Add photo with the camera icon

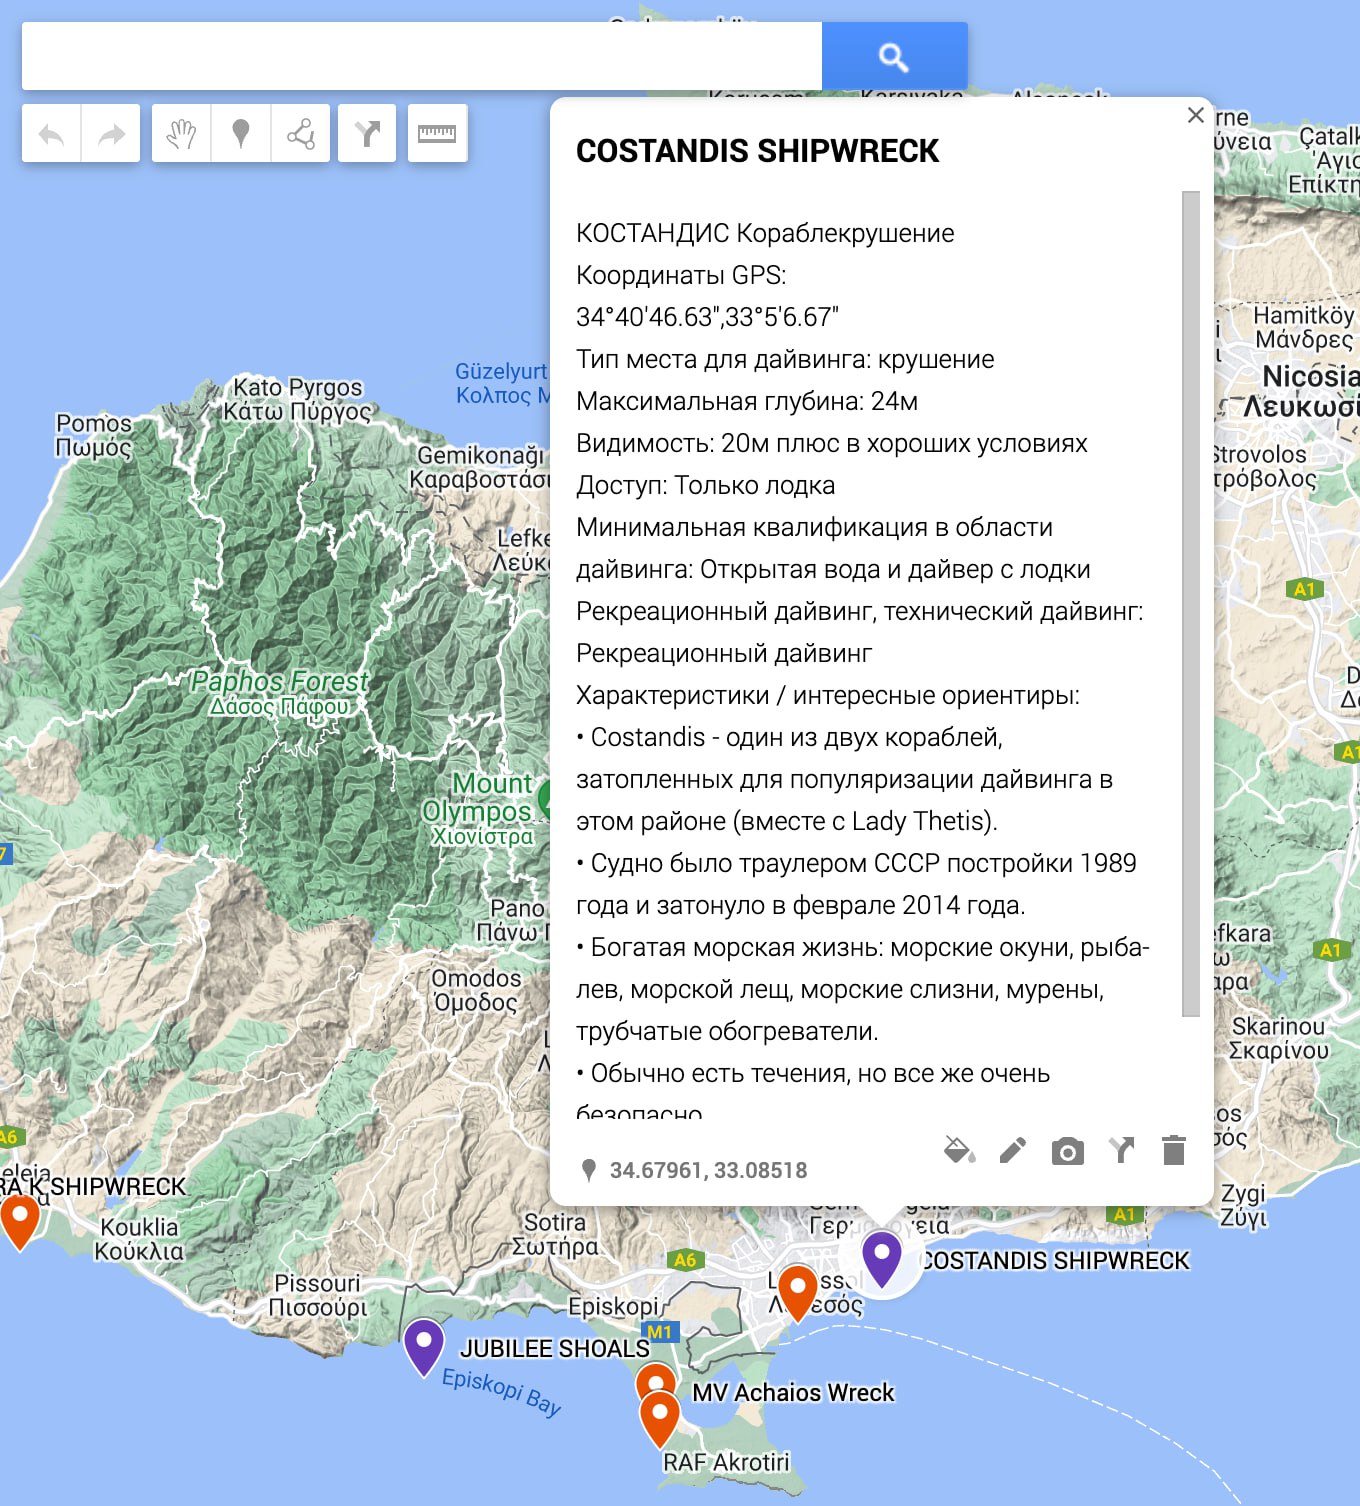pyautogui.click(x=1067, y=1152)
